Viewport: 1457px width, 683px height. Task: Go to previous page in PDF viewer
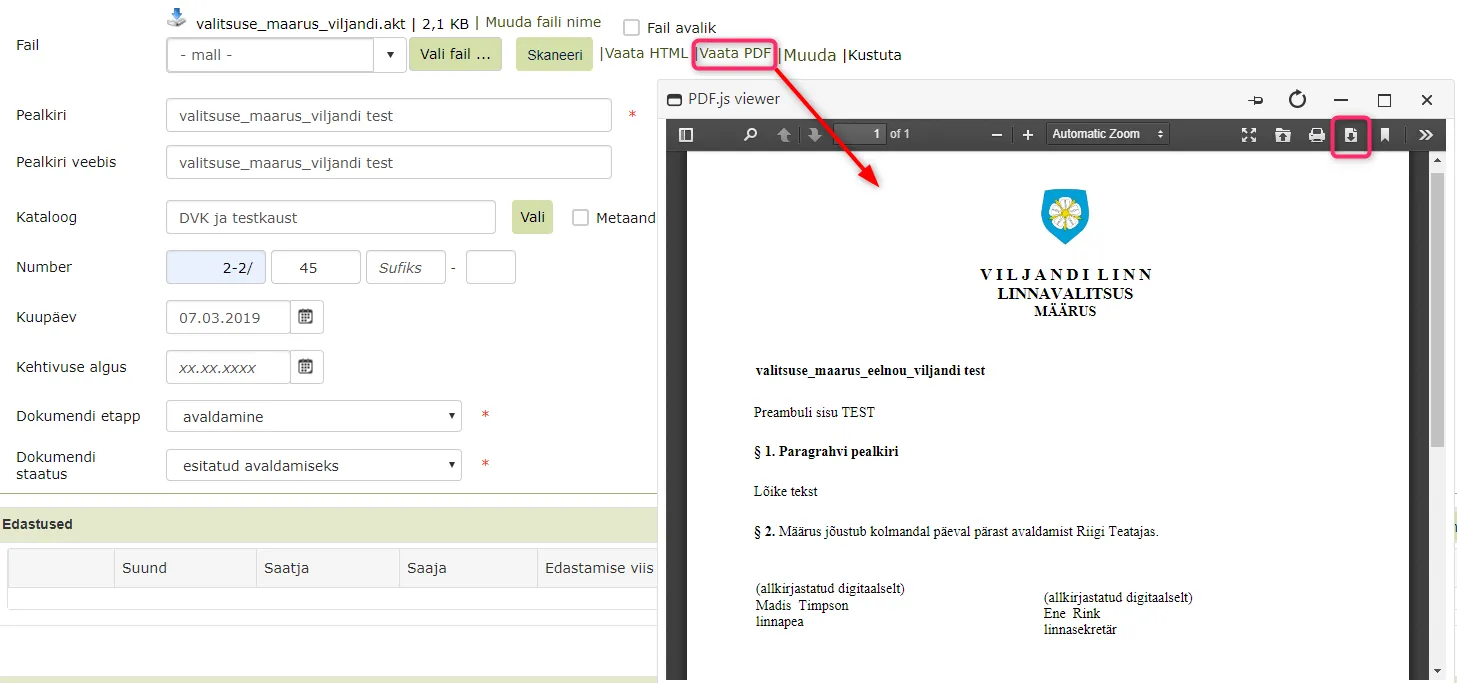tap(784, 135)
